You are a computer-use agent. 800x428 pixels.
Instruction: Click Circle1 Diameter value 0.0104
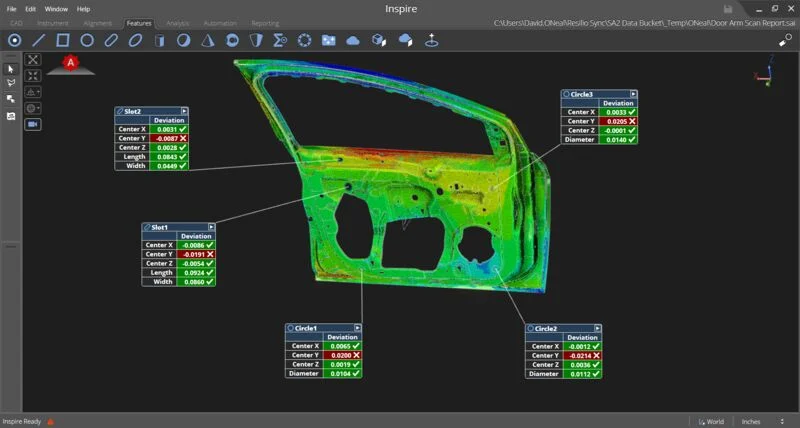pyautogui.click(x=342, y=373)
